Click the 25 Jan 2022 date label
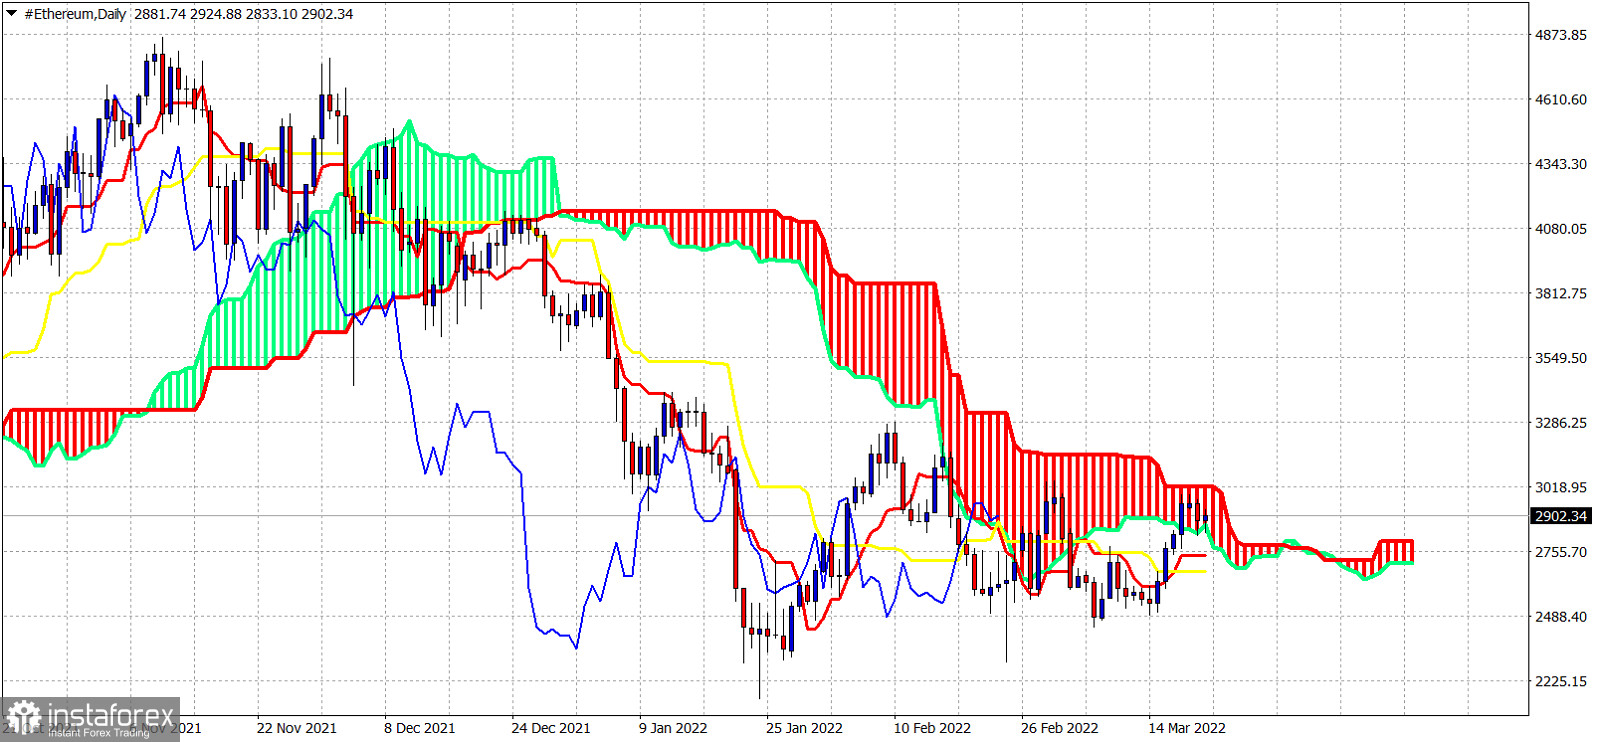The image size is (1600, 742). pos(804,728)
